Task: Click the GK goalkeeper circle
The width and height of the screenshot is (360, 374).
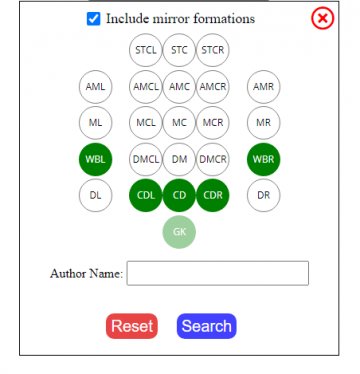Action: [x=179, y=232]
